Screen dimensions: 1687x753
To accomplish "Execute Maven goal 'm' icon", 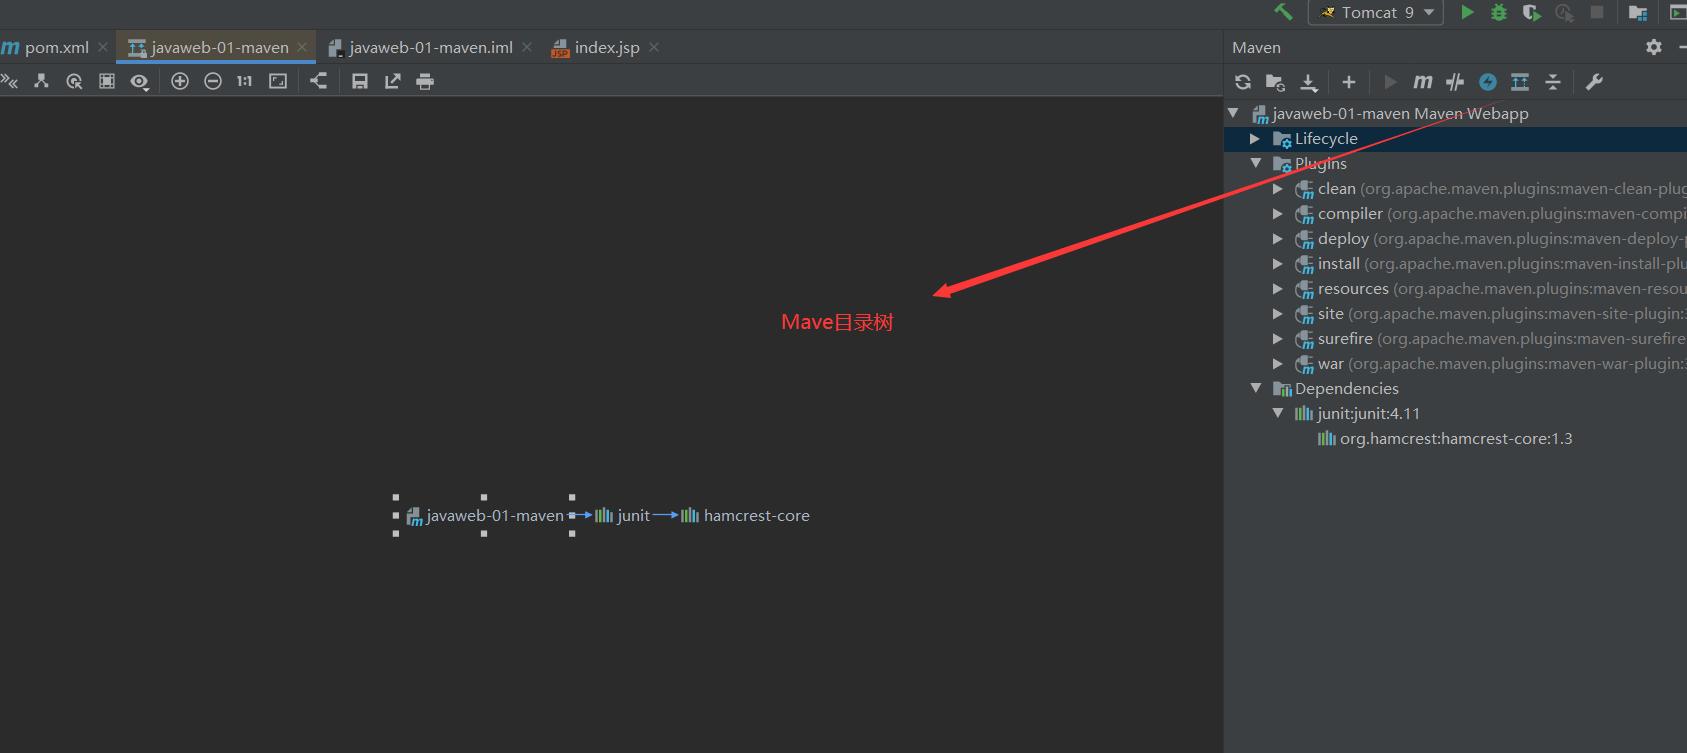I will pyautogui.click(x=1423, y=82).
